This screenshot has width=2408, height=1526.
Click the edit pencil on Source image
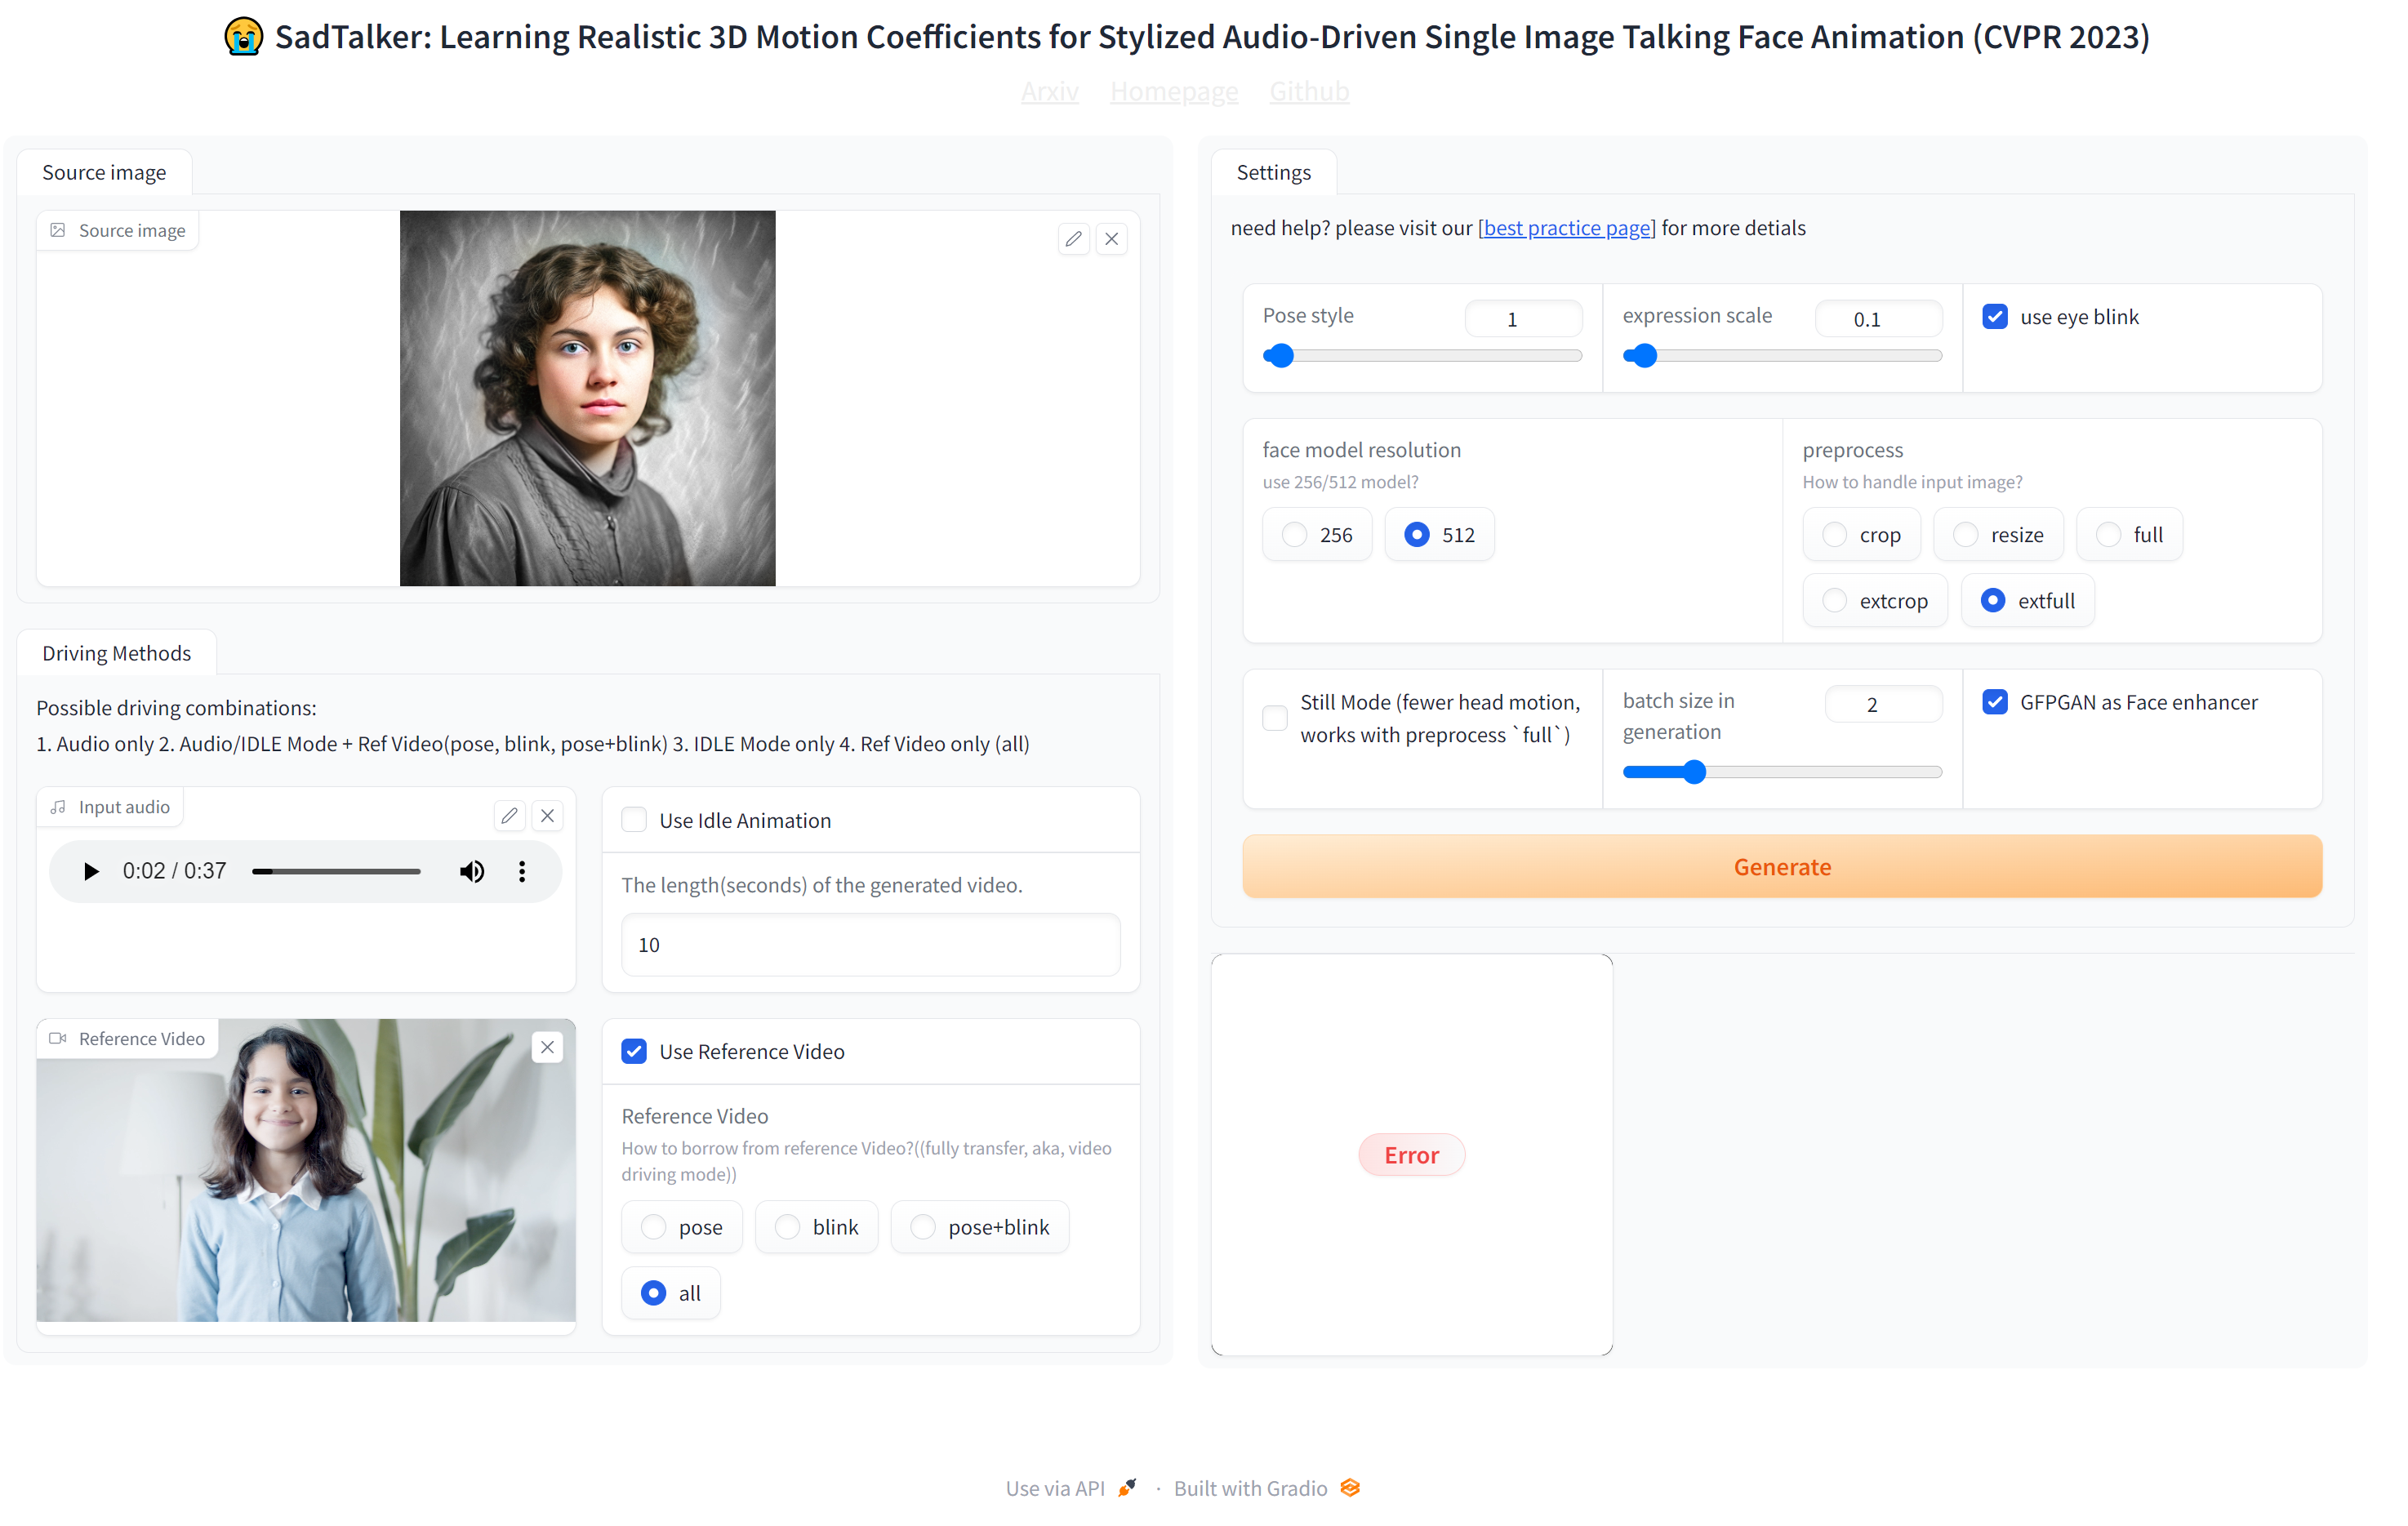pos(1073,239)
